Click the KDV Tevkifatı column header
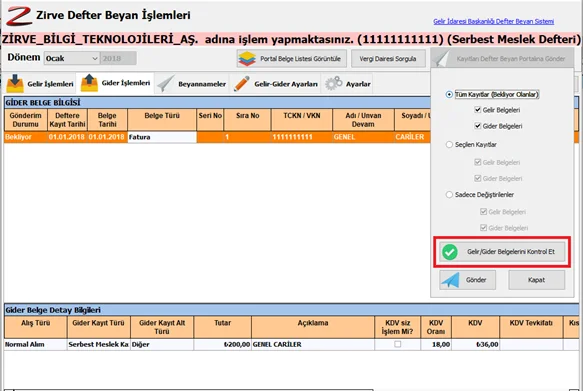 [x=531, y=327]
